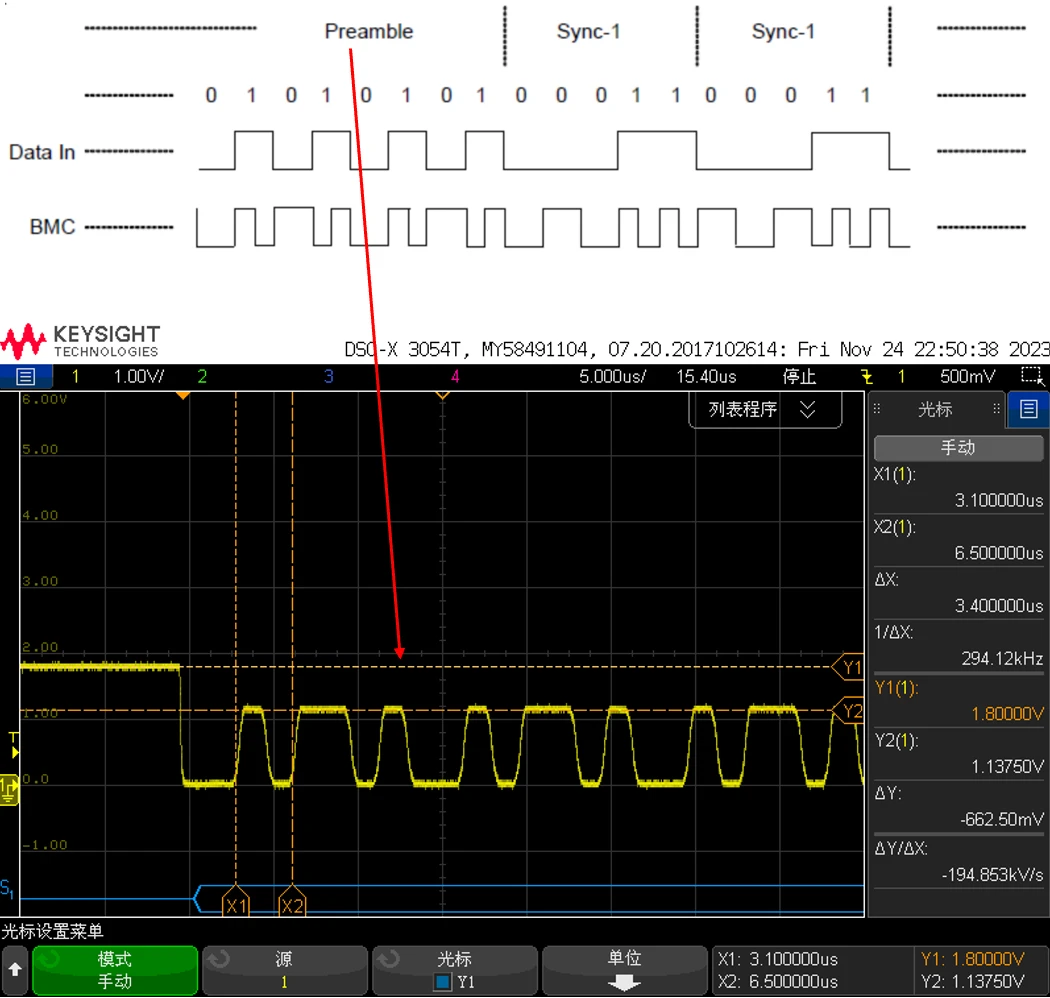Click the 手动 manual button in sidebar
The height and width of the screenshot is (998, 1050).
[x=957, y=447]
